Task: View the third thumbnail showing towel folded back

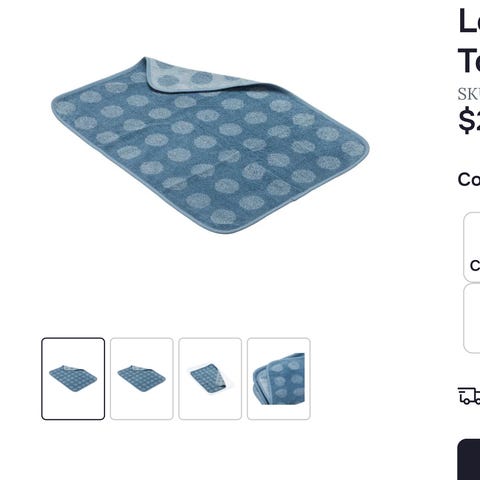Action: click(210, 379)
